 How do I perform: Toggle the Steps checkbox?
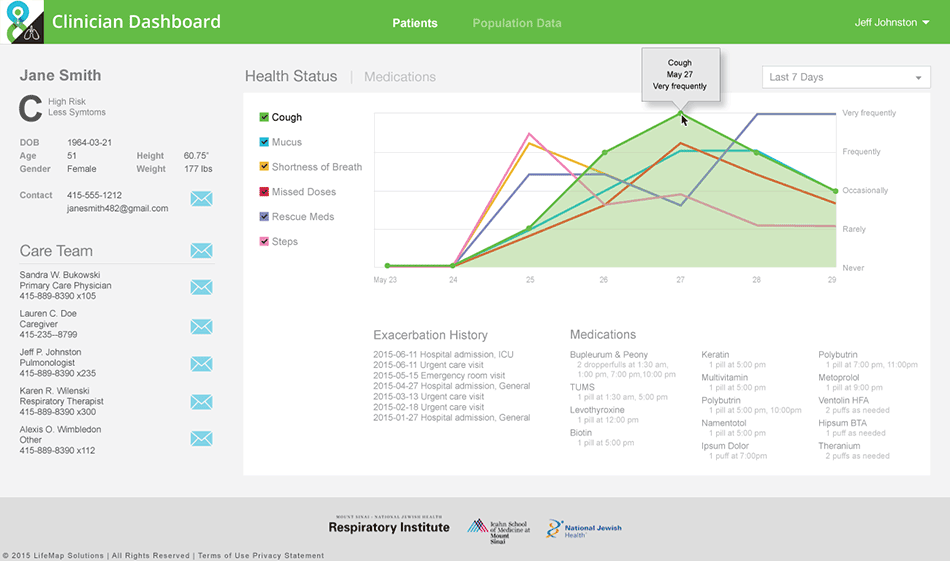264,241
